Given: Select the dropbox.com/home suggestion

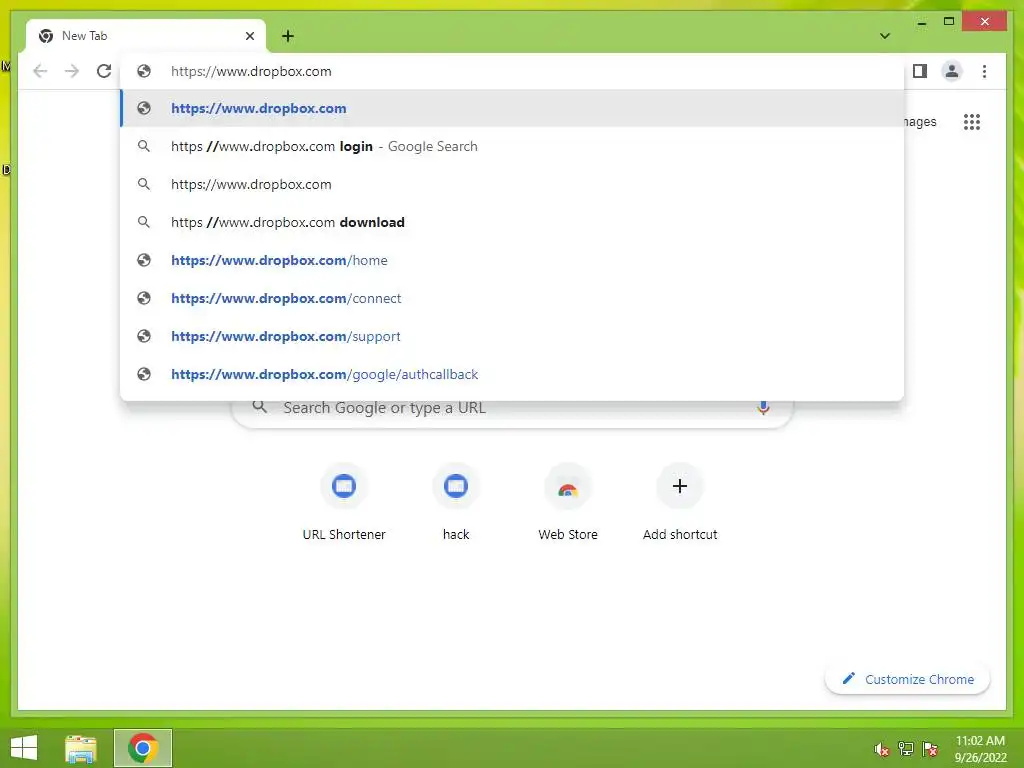Looking at the screenshot, I should (513, 260).
